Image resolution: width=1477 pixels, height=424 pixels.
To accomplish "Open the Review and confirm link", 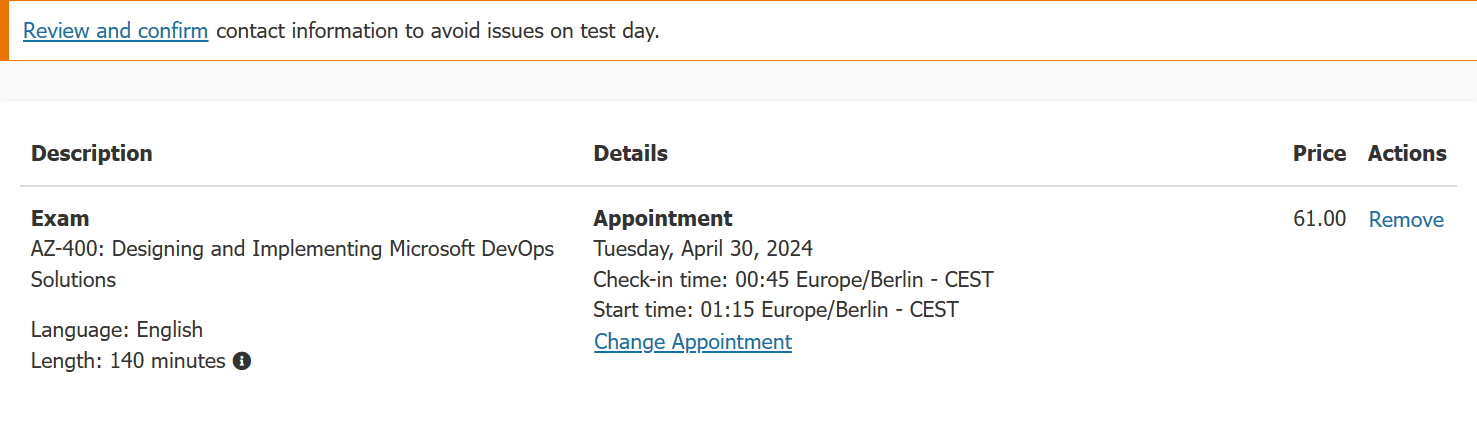I will pos(115,30).
